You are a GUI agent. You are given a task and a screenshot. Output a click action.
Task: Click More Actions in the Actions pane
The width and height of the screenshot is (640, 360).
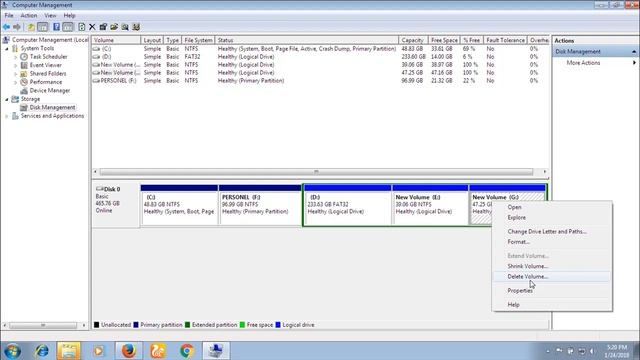(x=583, y=63)
